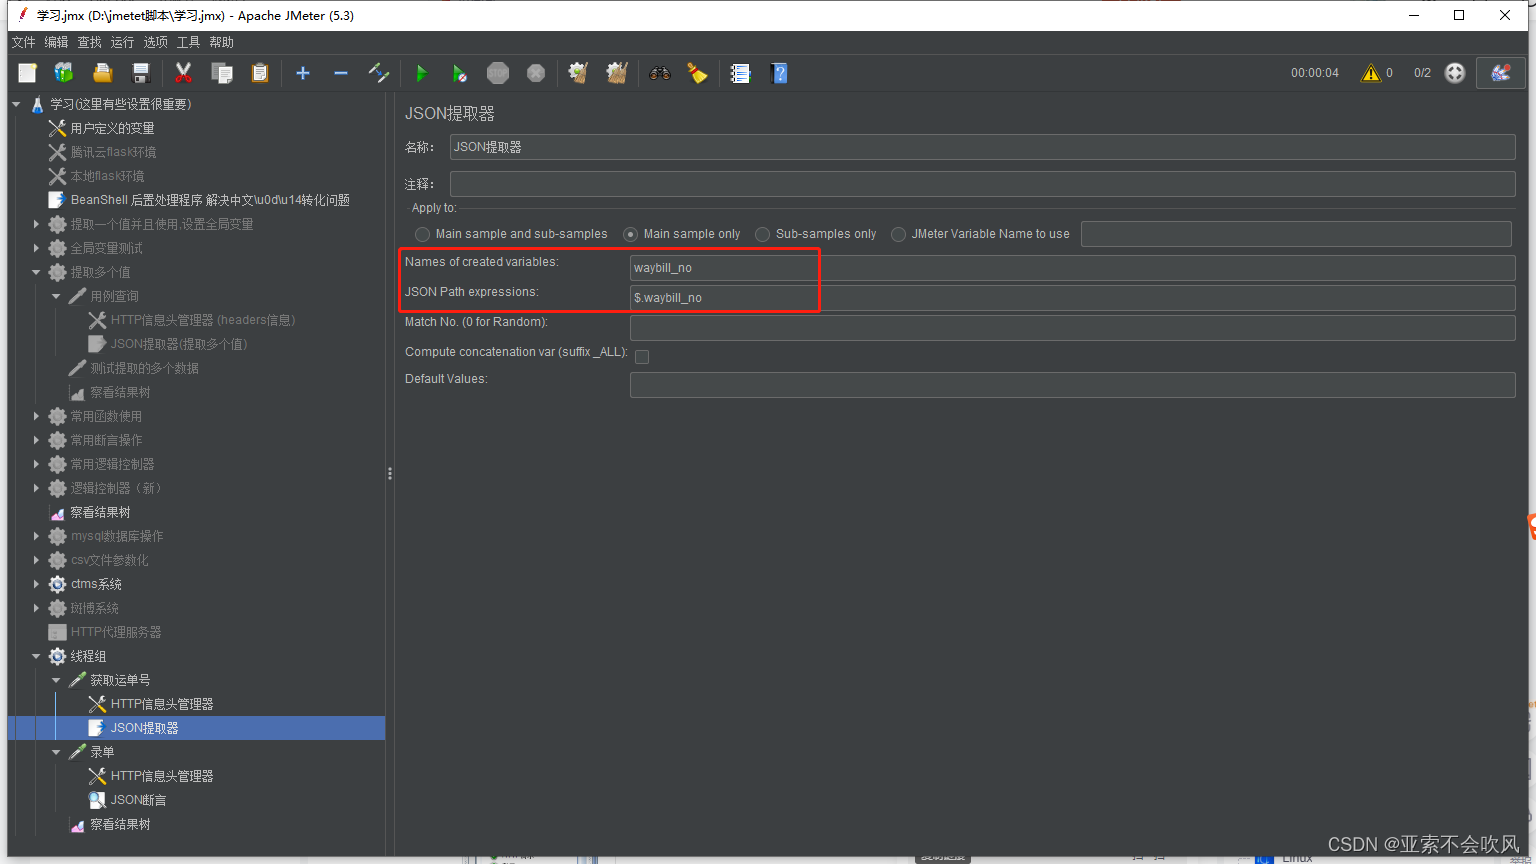Select 测试提取的多个数据 tree item
Viewport: 1536px width, 864px height.
point(144,368)
